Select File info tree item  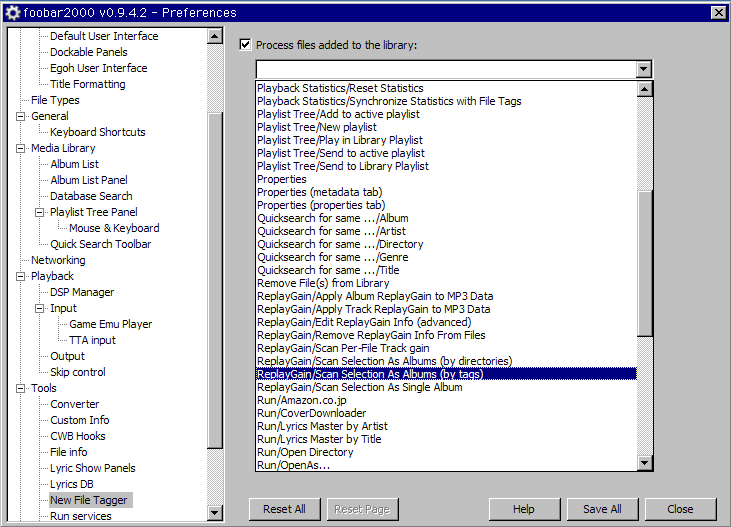pyautogui.click(x=69, y=452)
